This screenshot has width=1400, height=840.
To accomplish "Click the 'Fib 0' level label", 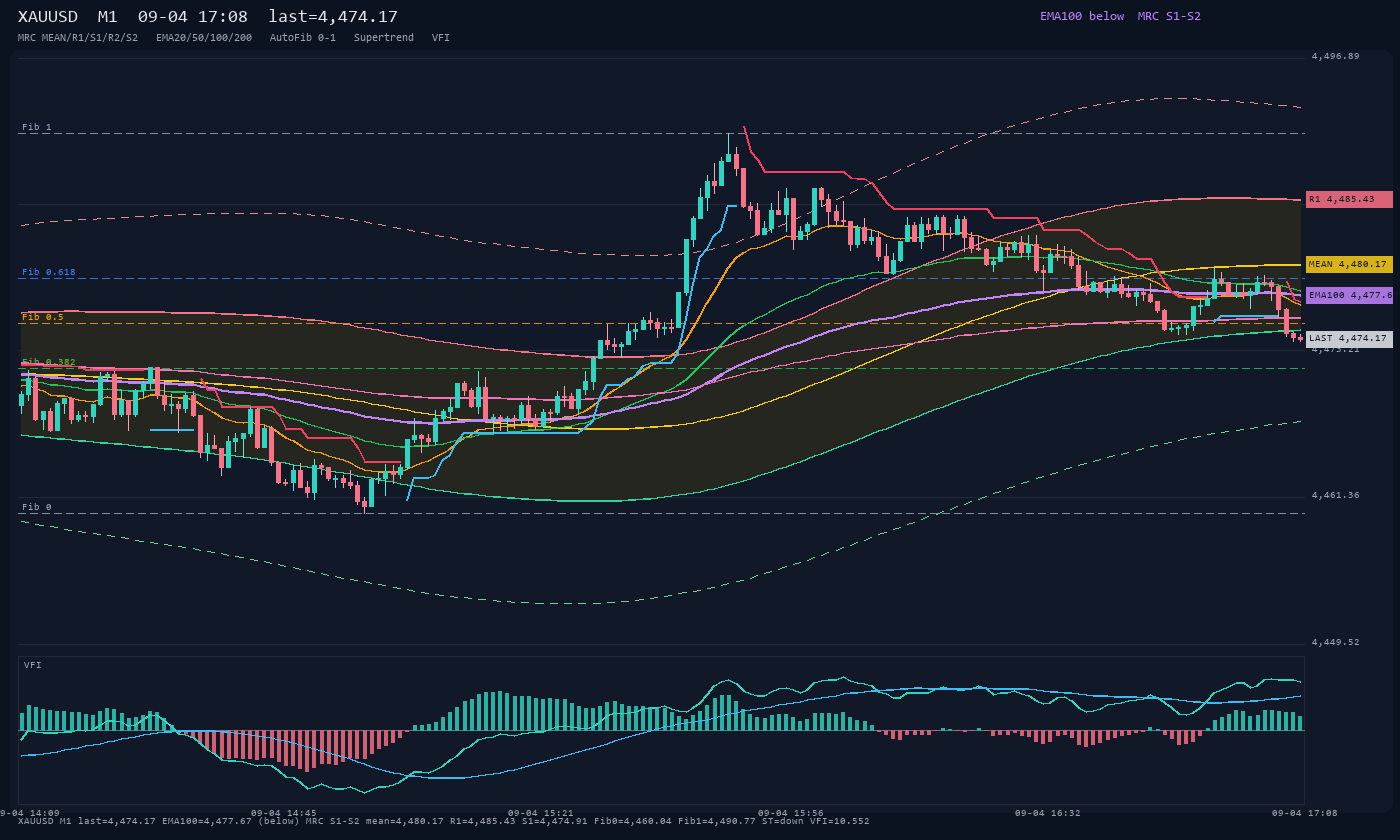I will (x=37, y=507).
